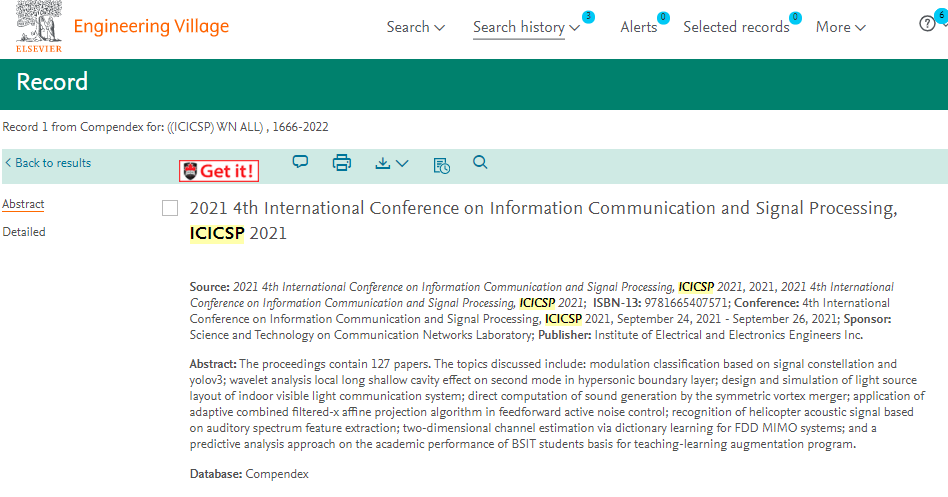Click the ISBN-13 value 9781665407571
948x497 pixels.
(686, 303)
